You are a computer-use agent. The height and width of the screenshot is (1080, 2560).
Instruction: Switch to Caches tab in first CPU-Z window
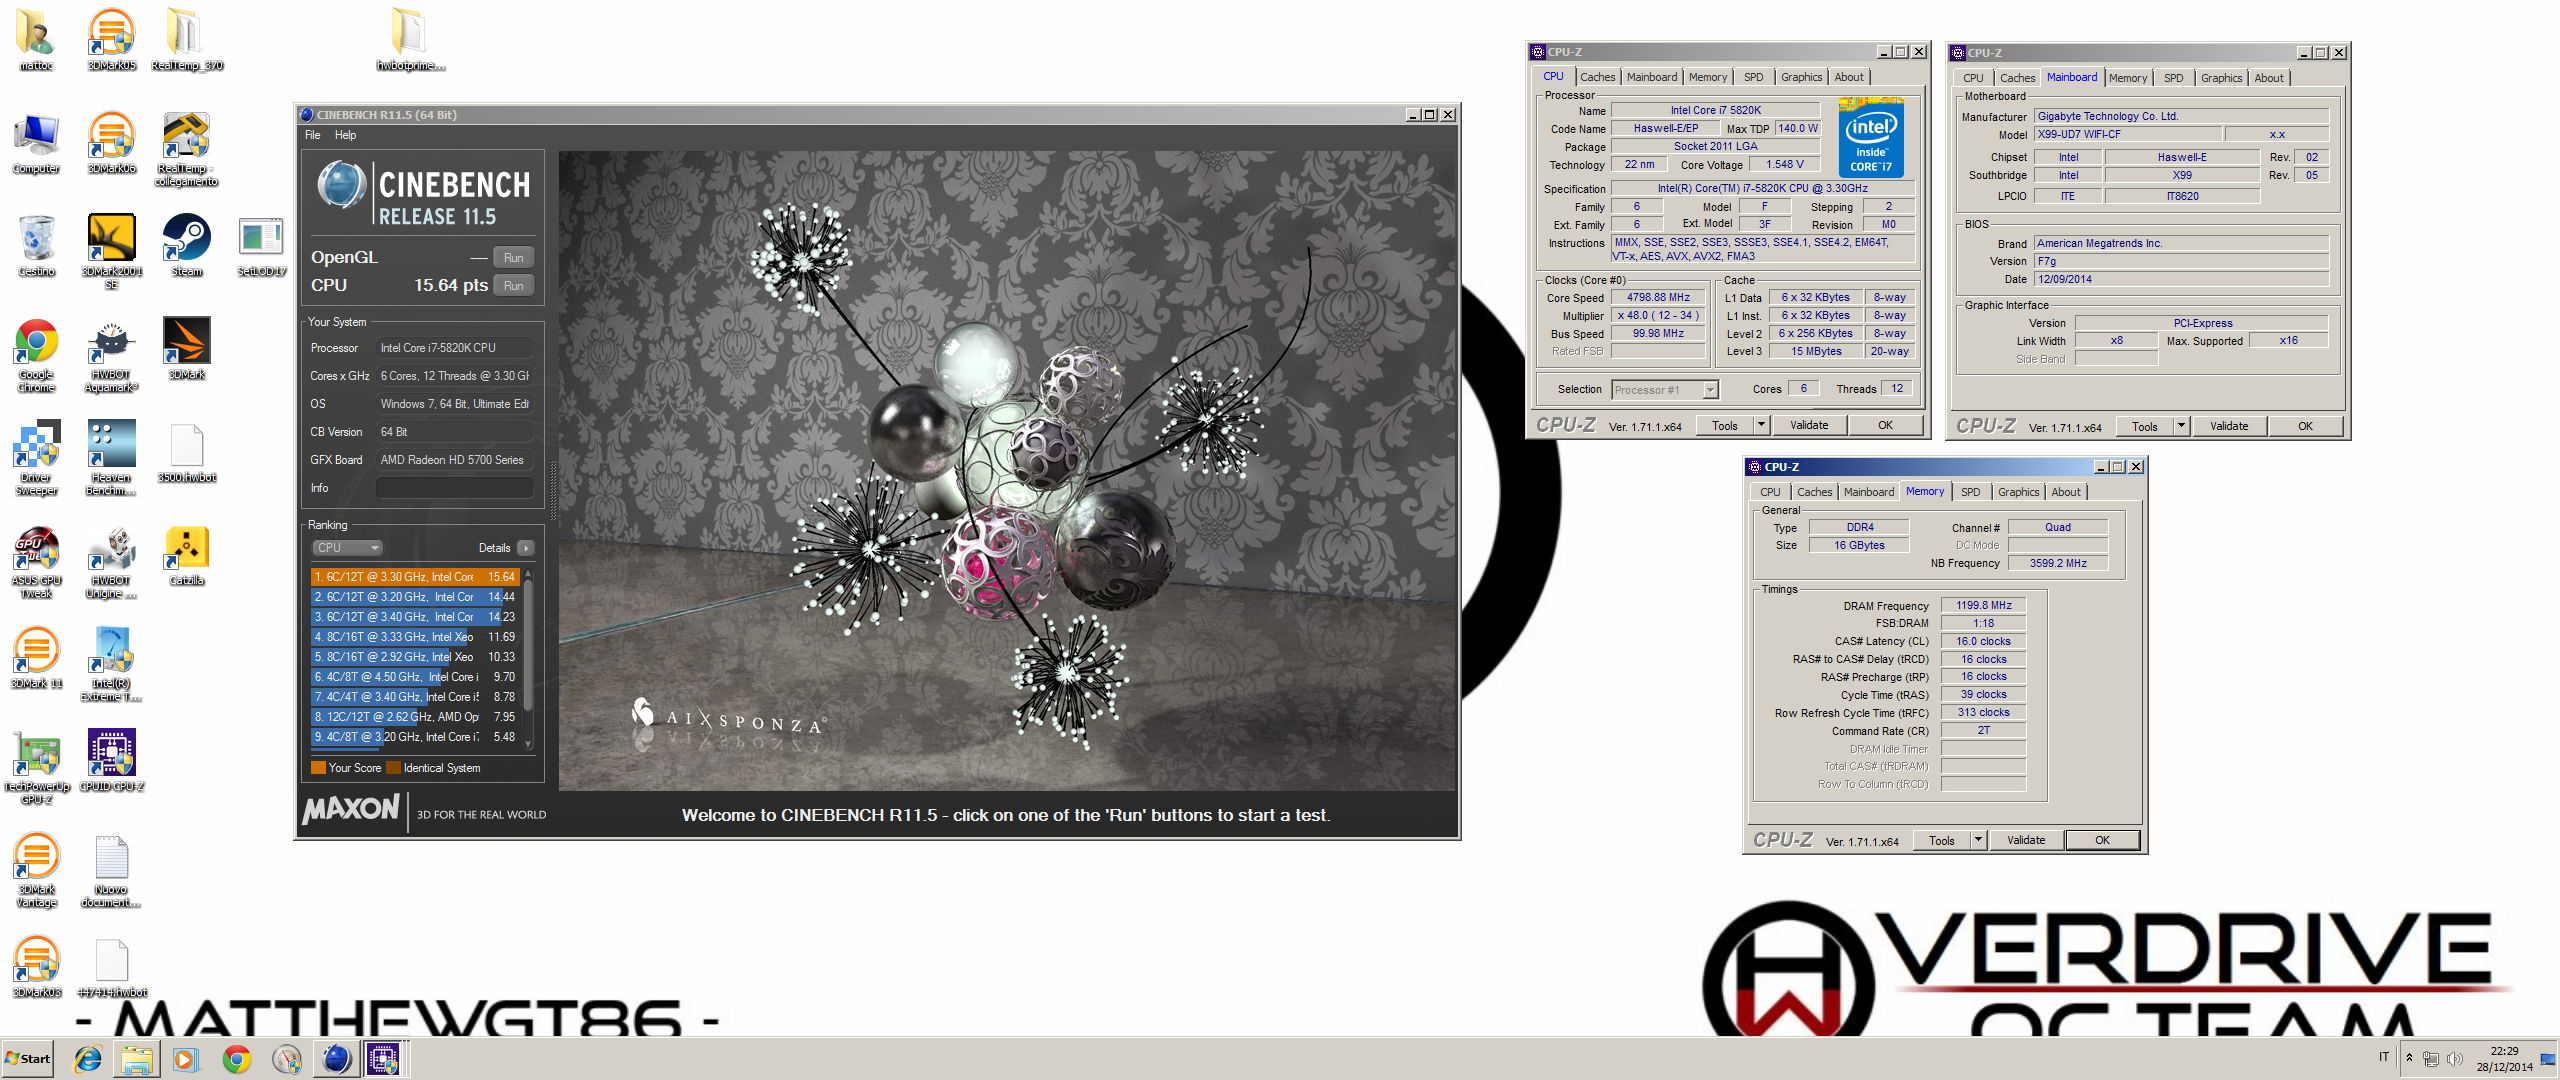pos(1597,77)
